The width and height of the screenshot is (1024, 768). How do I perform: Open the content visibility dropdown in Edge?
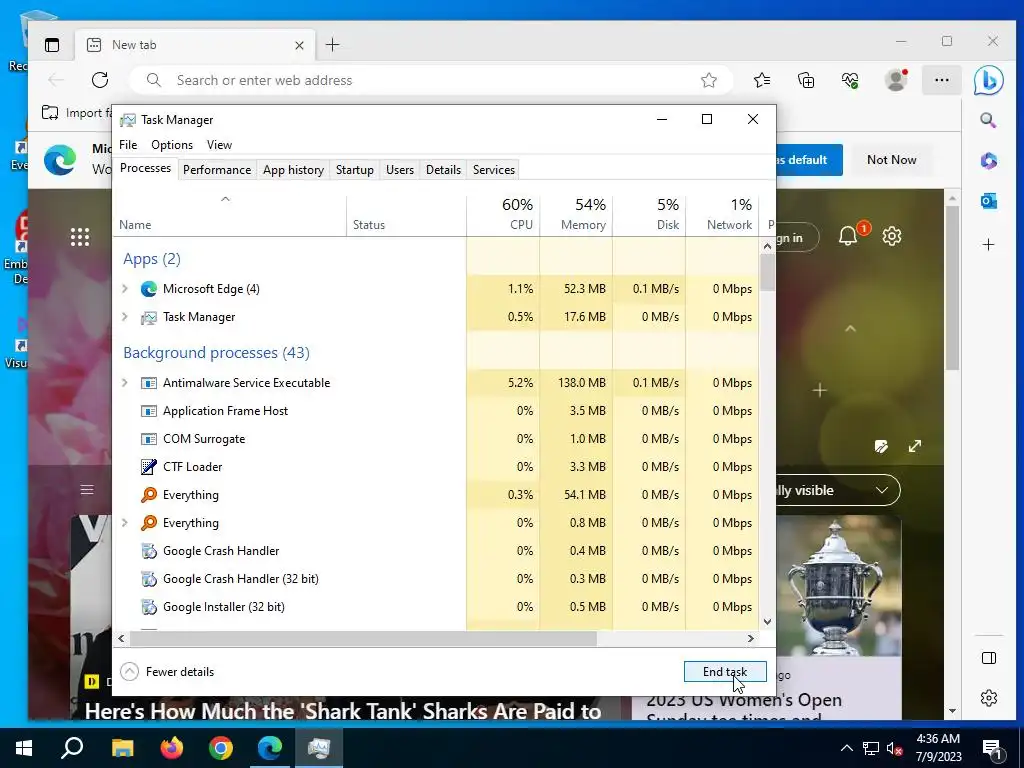[x=839, y=490]
